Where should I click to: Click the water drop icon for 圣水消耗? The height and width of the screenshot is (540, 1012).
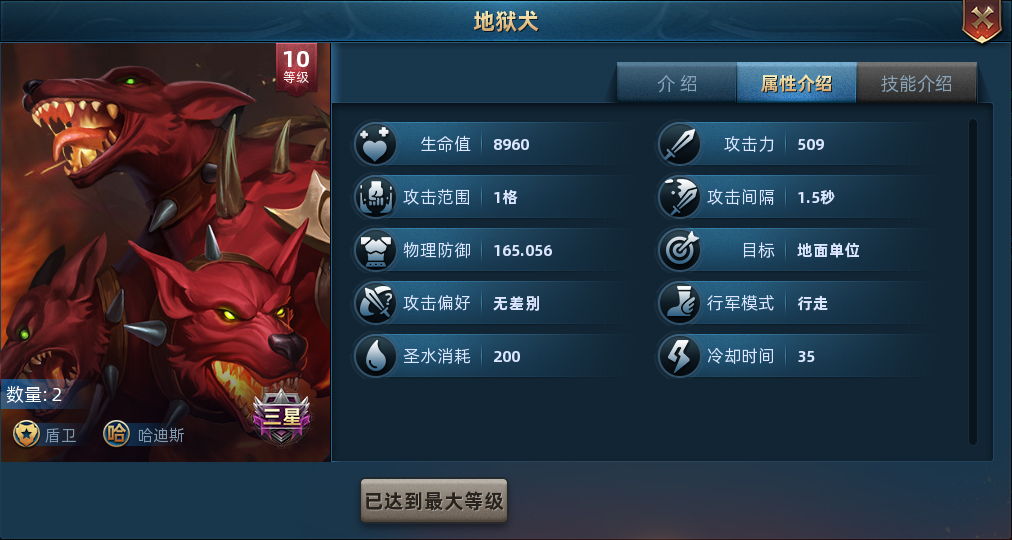[376, 356]
